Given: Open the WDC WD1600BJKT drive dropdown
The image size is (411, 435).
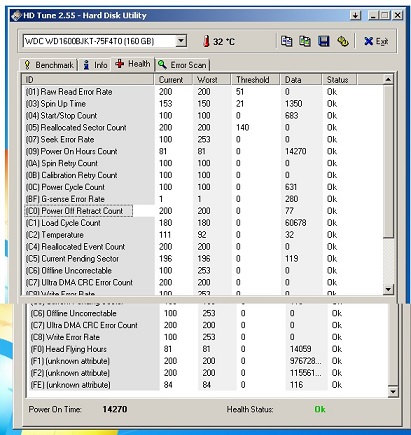Looking at the screenshot, I should click(x=180, y=41).
